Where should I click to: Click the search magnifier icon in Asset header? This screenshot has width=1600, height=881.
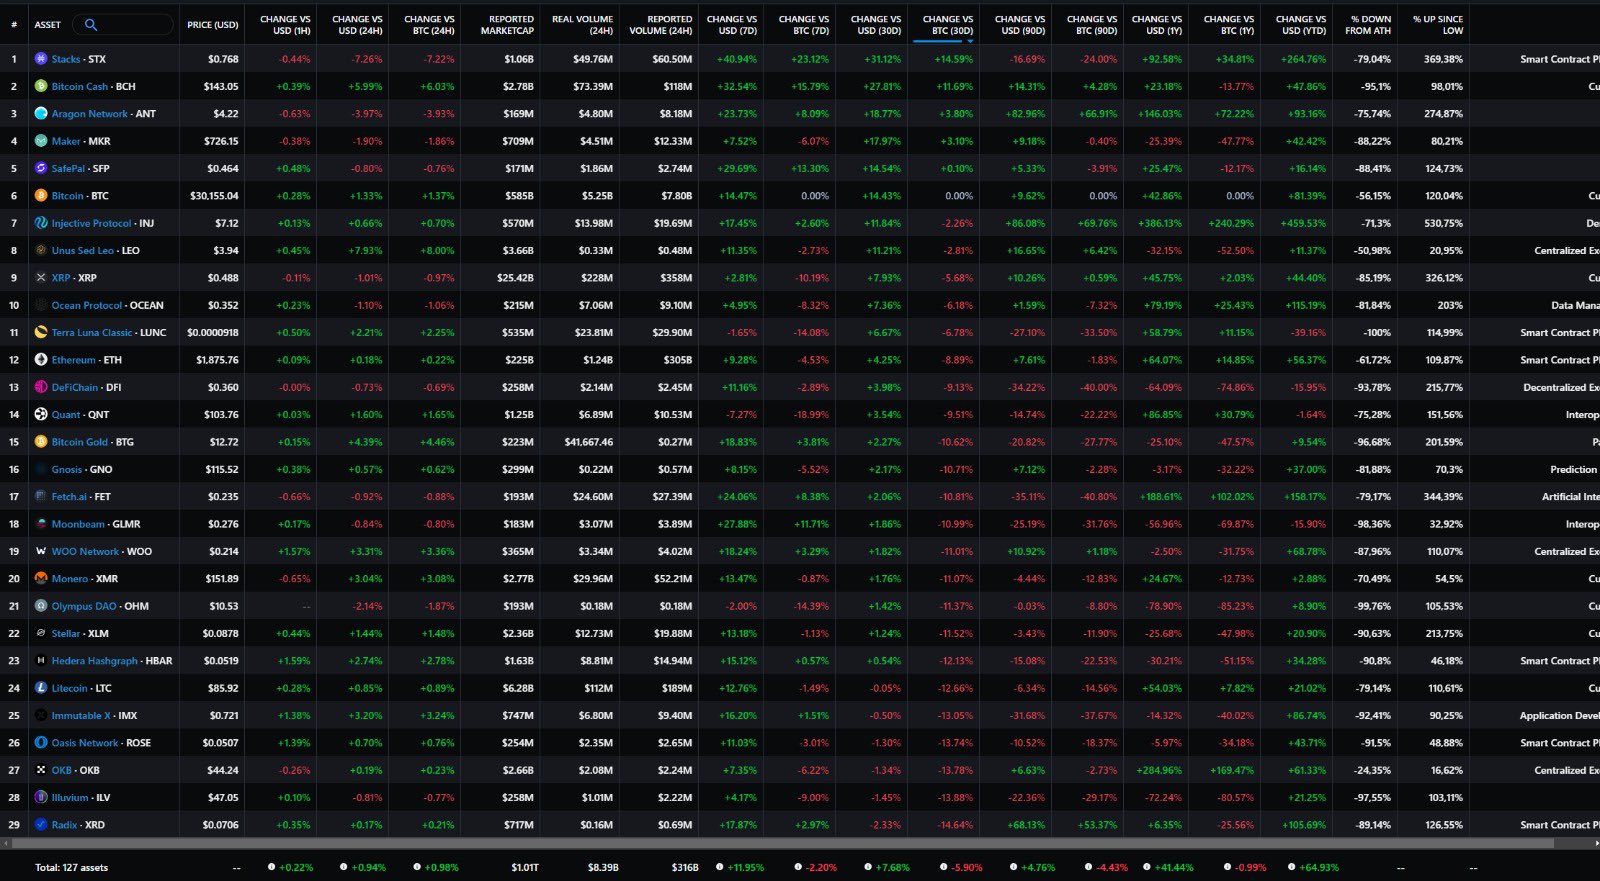(x=91, y=24)
